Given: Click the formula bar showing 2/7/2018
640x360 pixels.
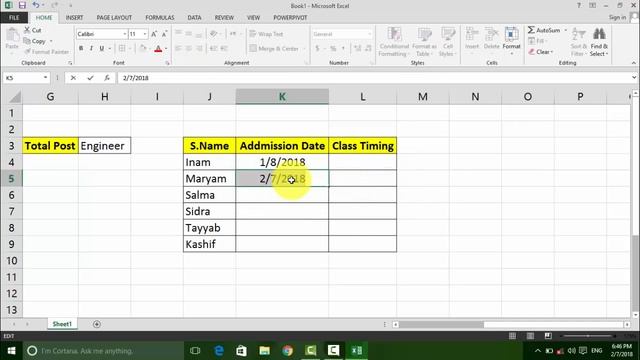Looking at the screenshot, I should point(373,78).
